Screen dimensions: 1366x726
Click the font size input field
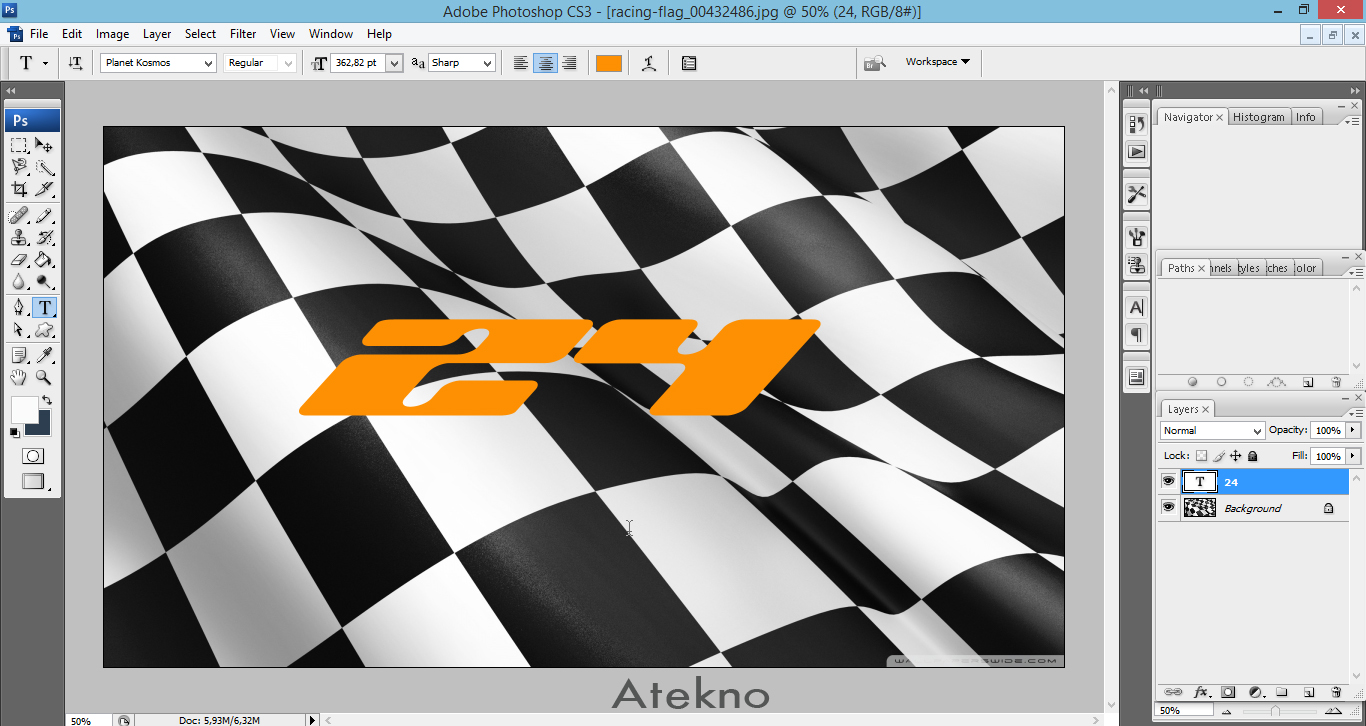pyautogui.click(x=362, y=62)
